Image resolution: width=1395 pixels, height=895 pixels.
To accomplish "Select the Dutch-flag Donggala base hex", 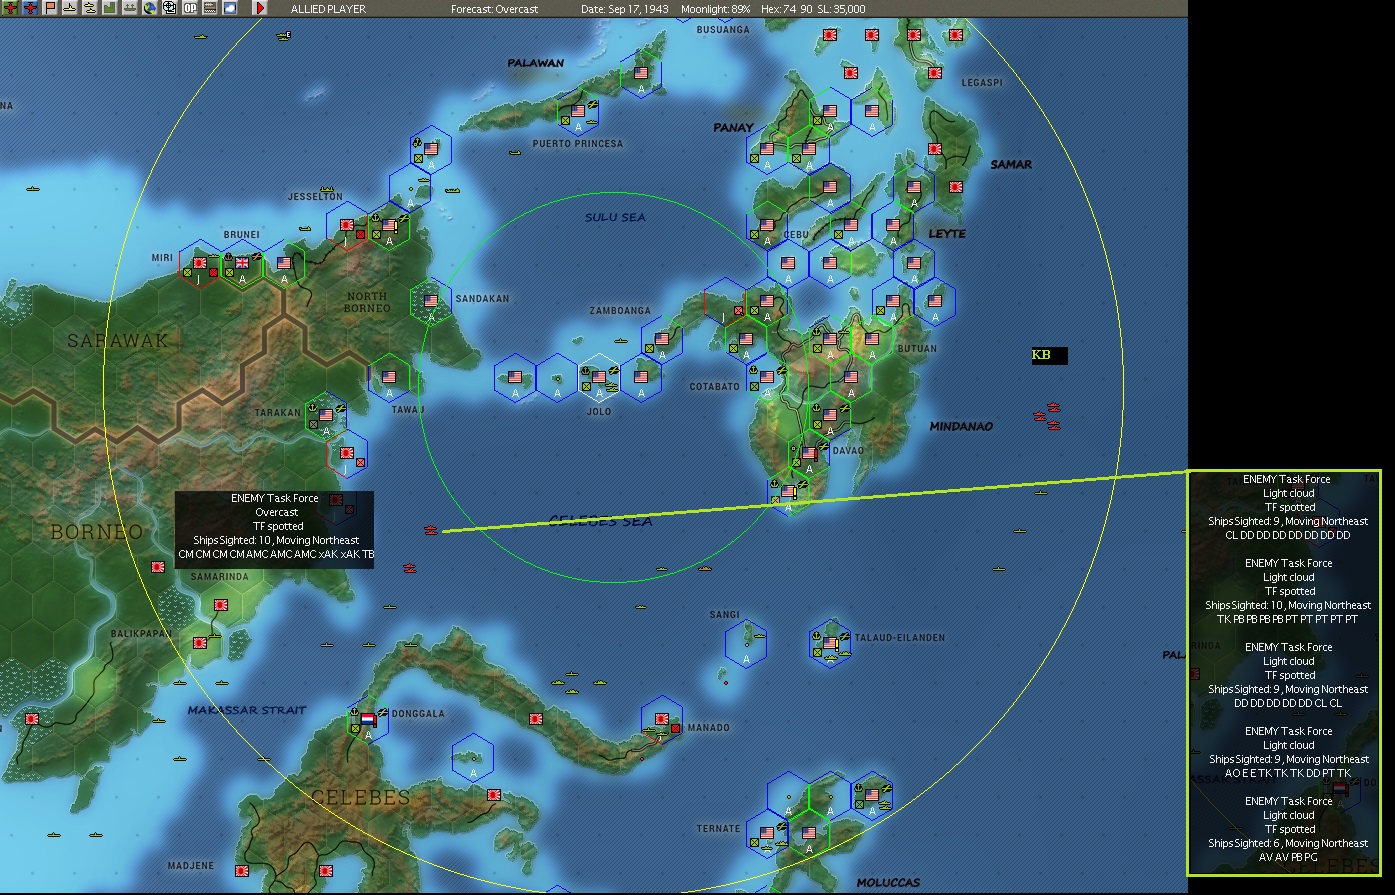I will pyautogui.click(x=368, y=720).
